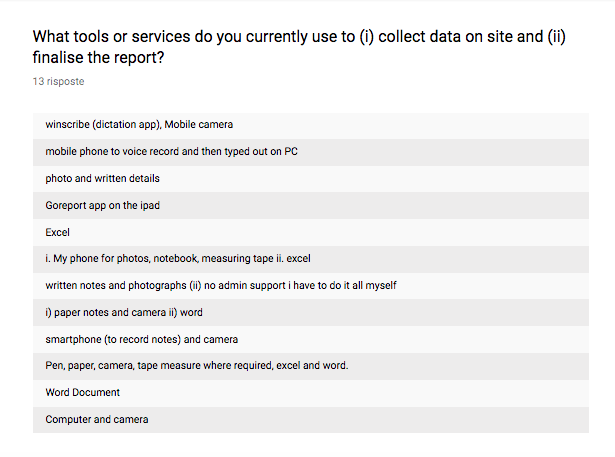Select the 'photo and written details' response
Screen dimensions: 615x457
(x=311, y=179)
